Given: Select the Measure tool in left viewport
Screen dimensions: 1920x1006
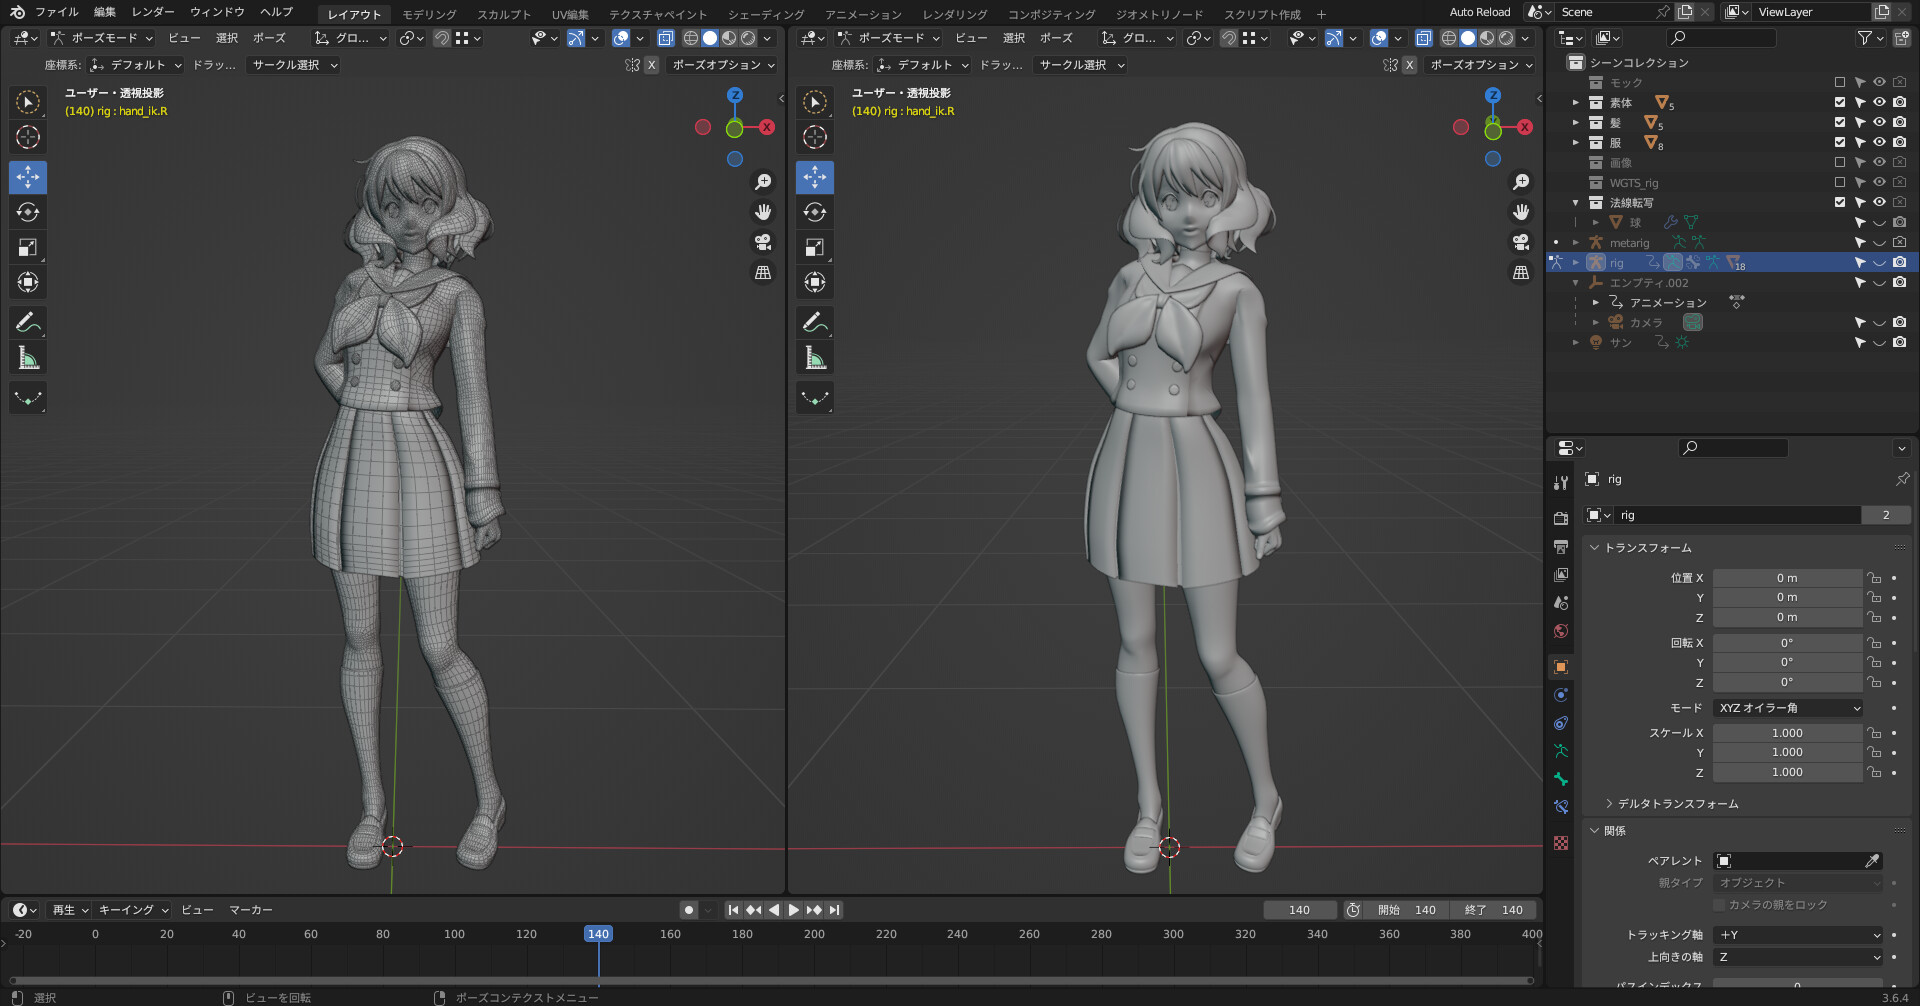Looking at the screenshot, I should pyautogui.click(x=28, y=357).
